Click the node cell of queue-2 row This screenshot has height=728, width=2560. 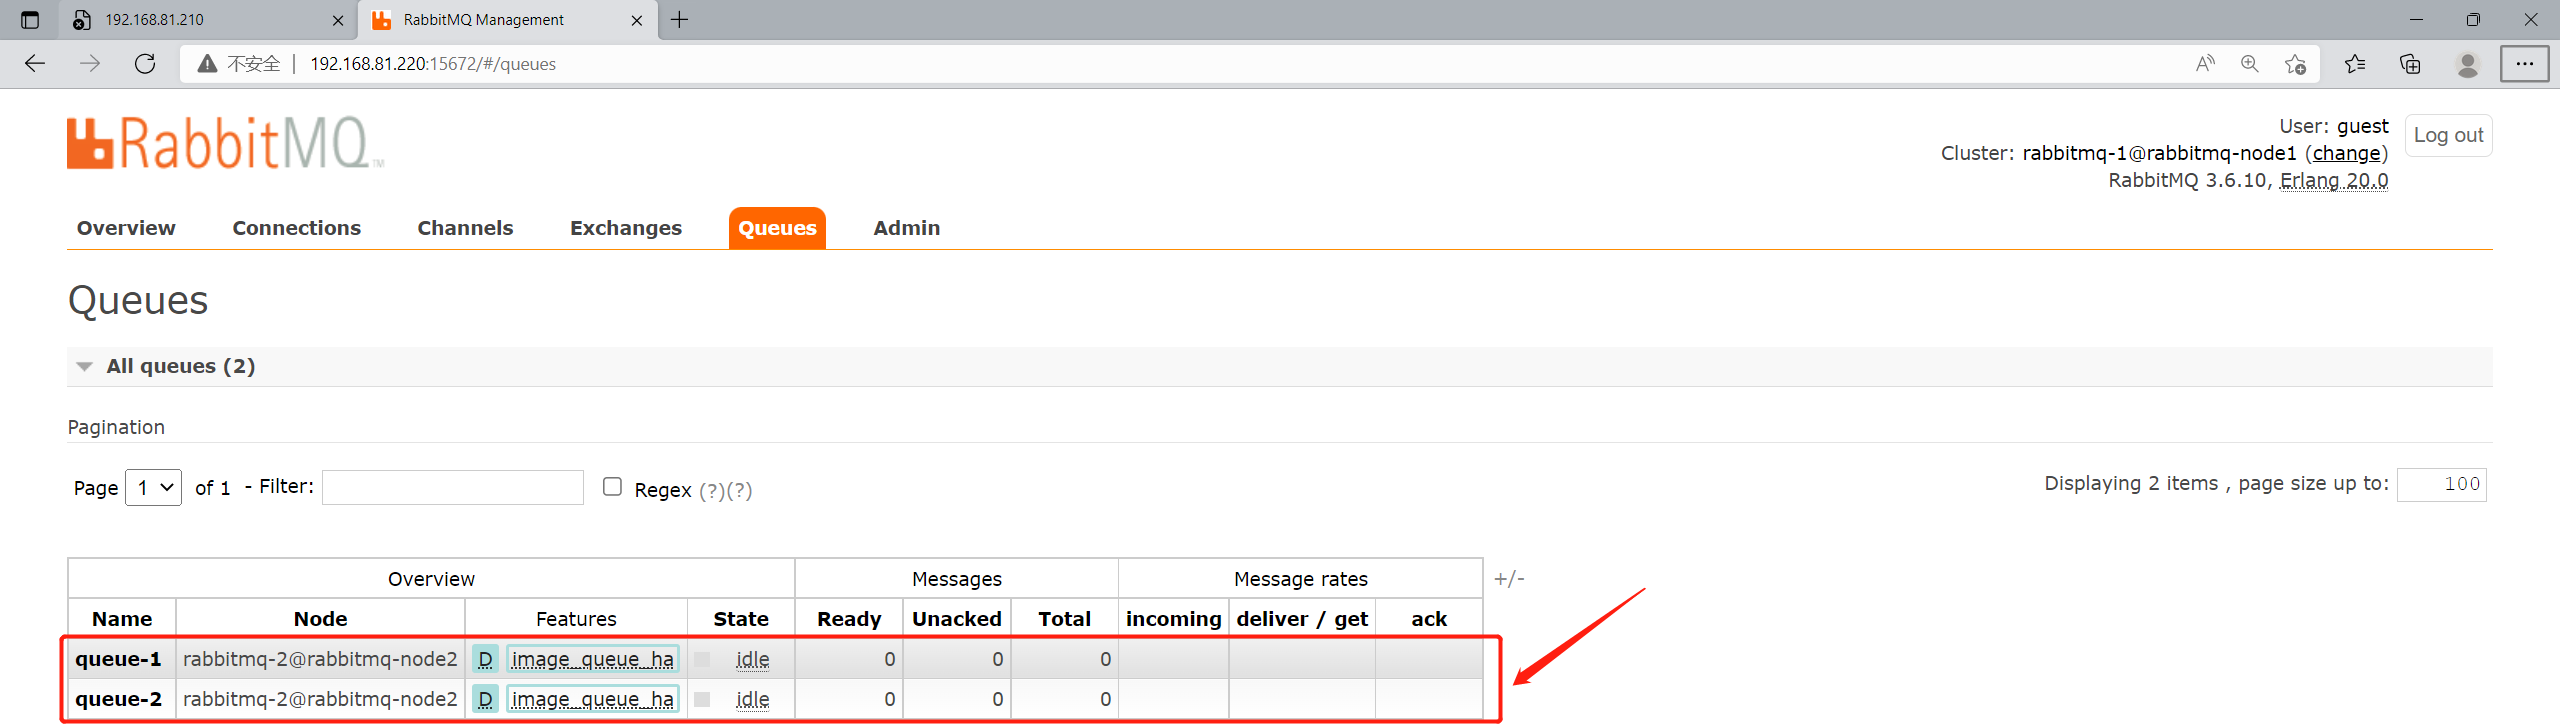(x=320, y=699)
